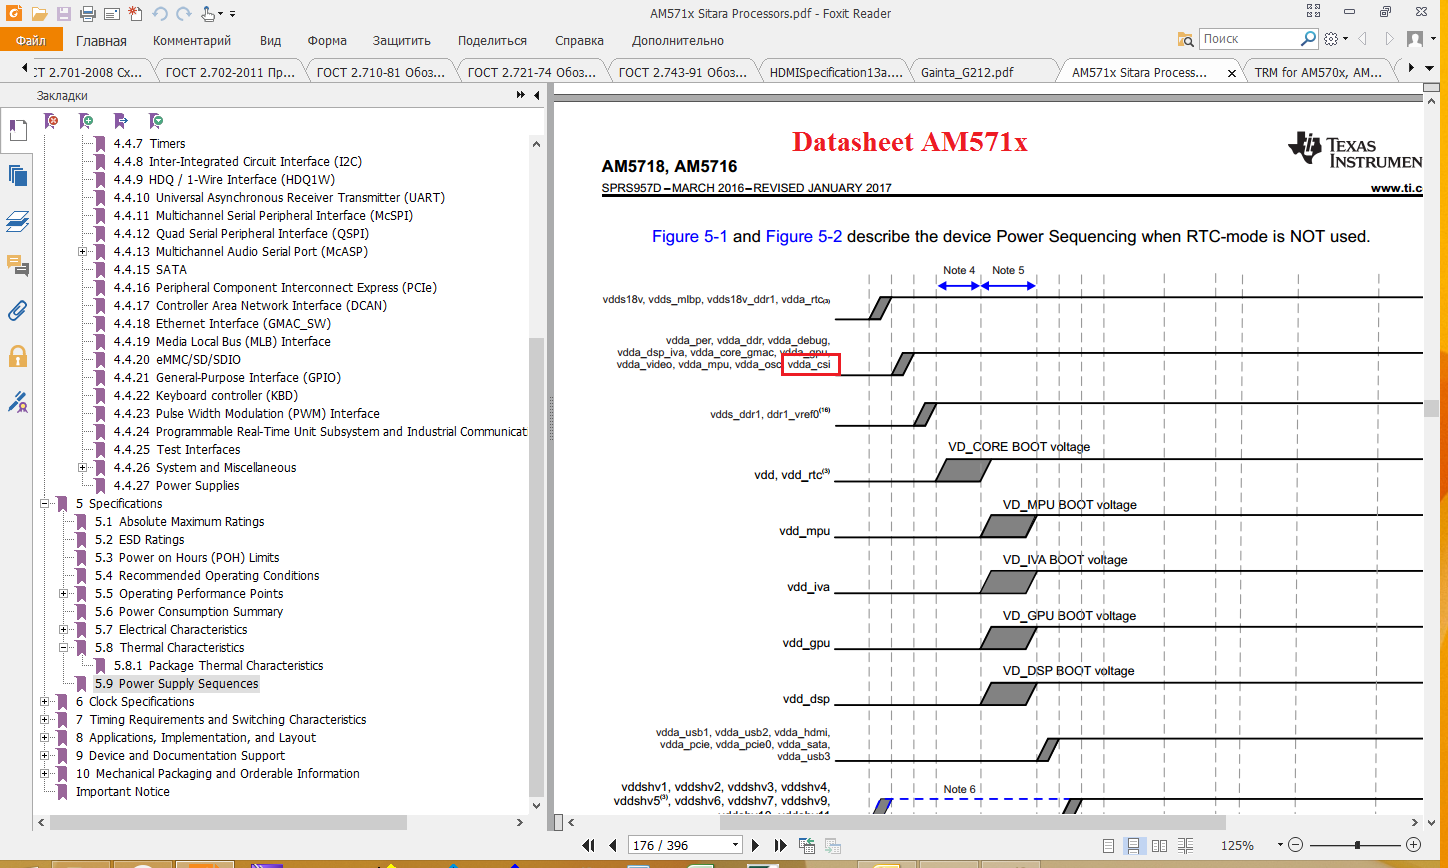Click the Redo arrow in the title bar
This screenshot has height=868, width=1448.
[183, 14]
